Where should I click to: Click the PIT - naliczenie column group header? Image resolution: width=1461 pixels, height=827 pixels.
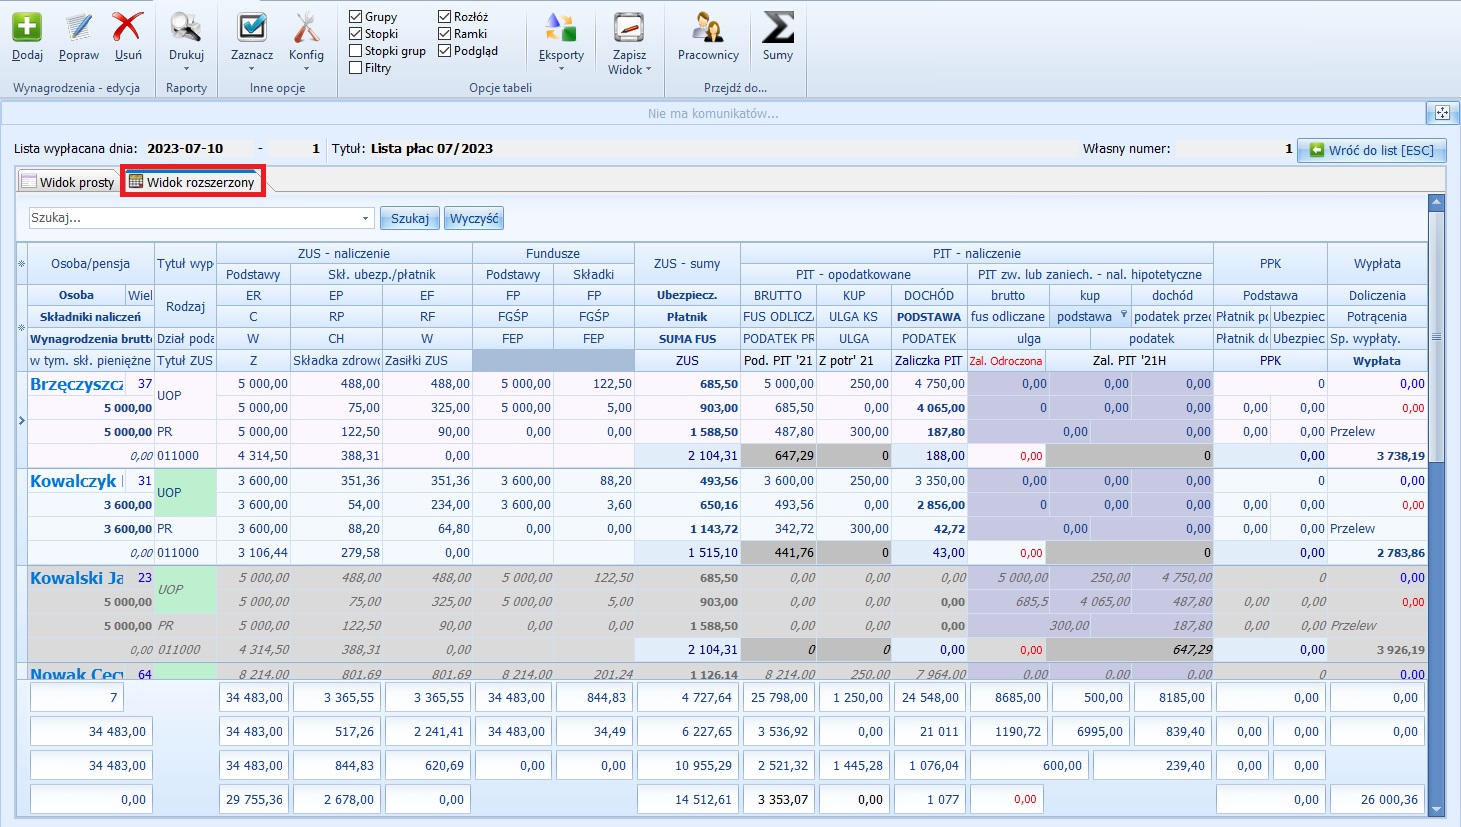pos(977,253)
